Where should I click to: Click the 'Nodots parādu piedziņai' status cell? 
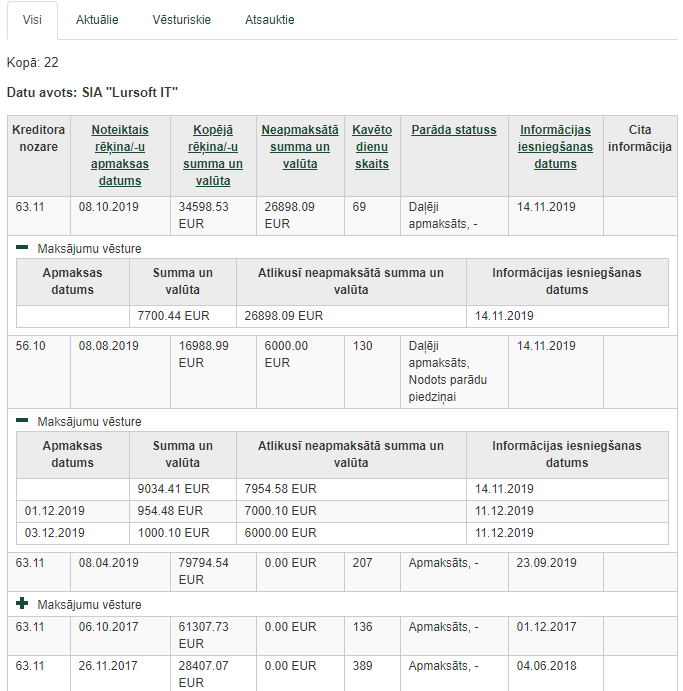pyautogui.click(x=453, y=380)
